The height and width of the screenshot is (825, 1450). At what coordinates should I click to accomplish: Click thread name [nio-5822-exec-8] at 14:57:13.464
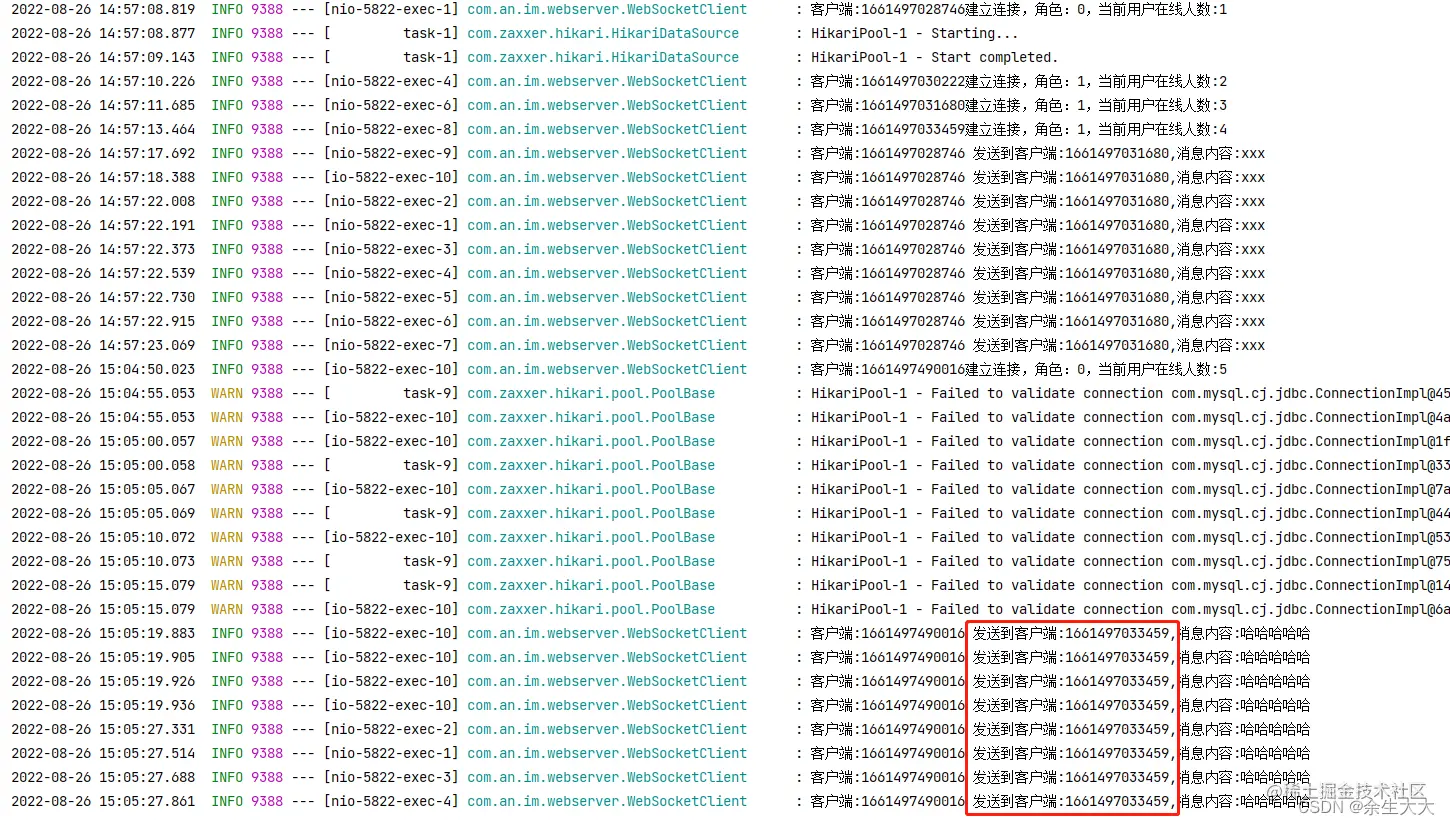coord(391,129)
